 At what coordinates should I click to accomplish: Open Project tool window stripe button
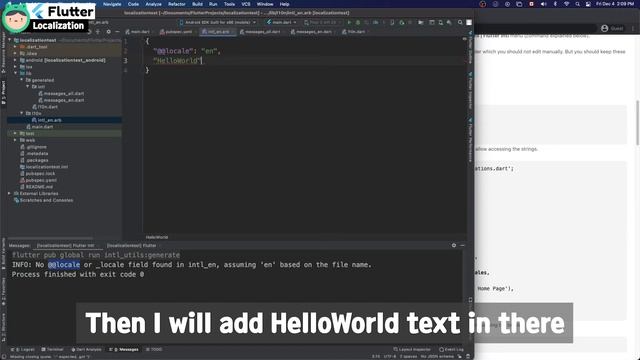click(x=3, y=92)
